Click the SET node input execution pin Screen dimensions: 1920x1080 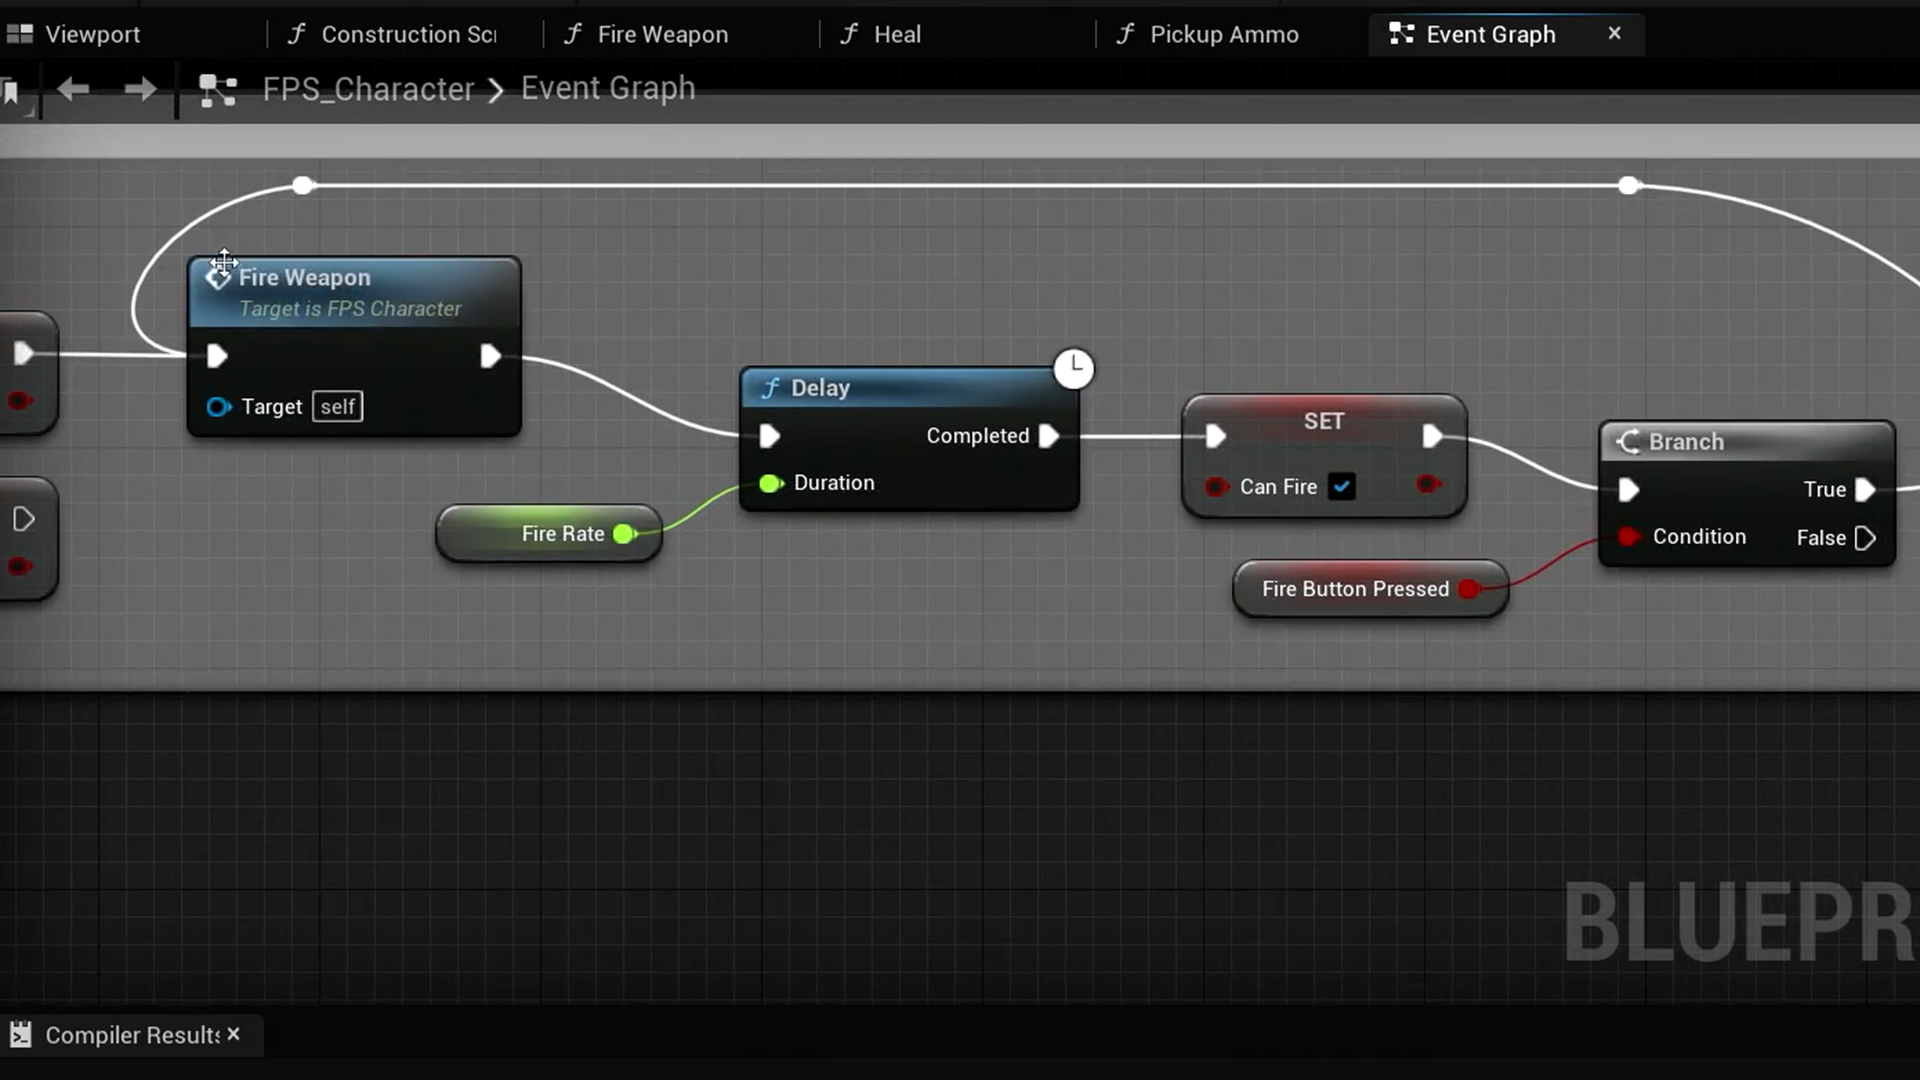1215,436
